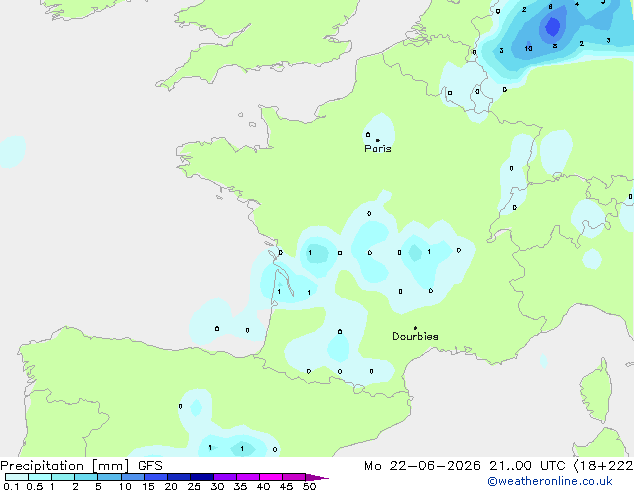The width and height of the screenshot is (634, 490).
Task: Click the '0.1' legend scale label
Action: click(11, 486)
